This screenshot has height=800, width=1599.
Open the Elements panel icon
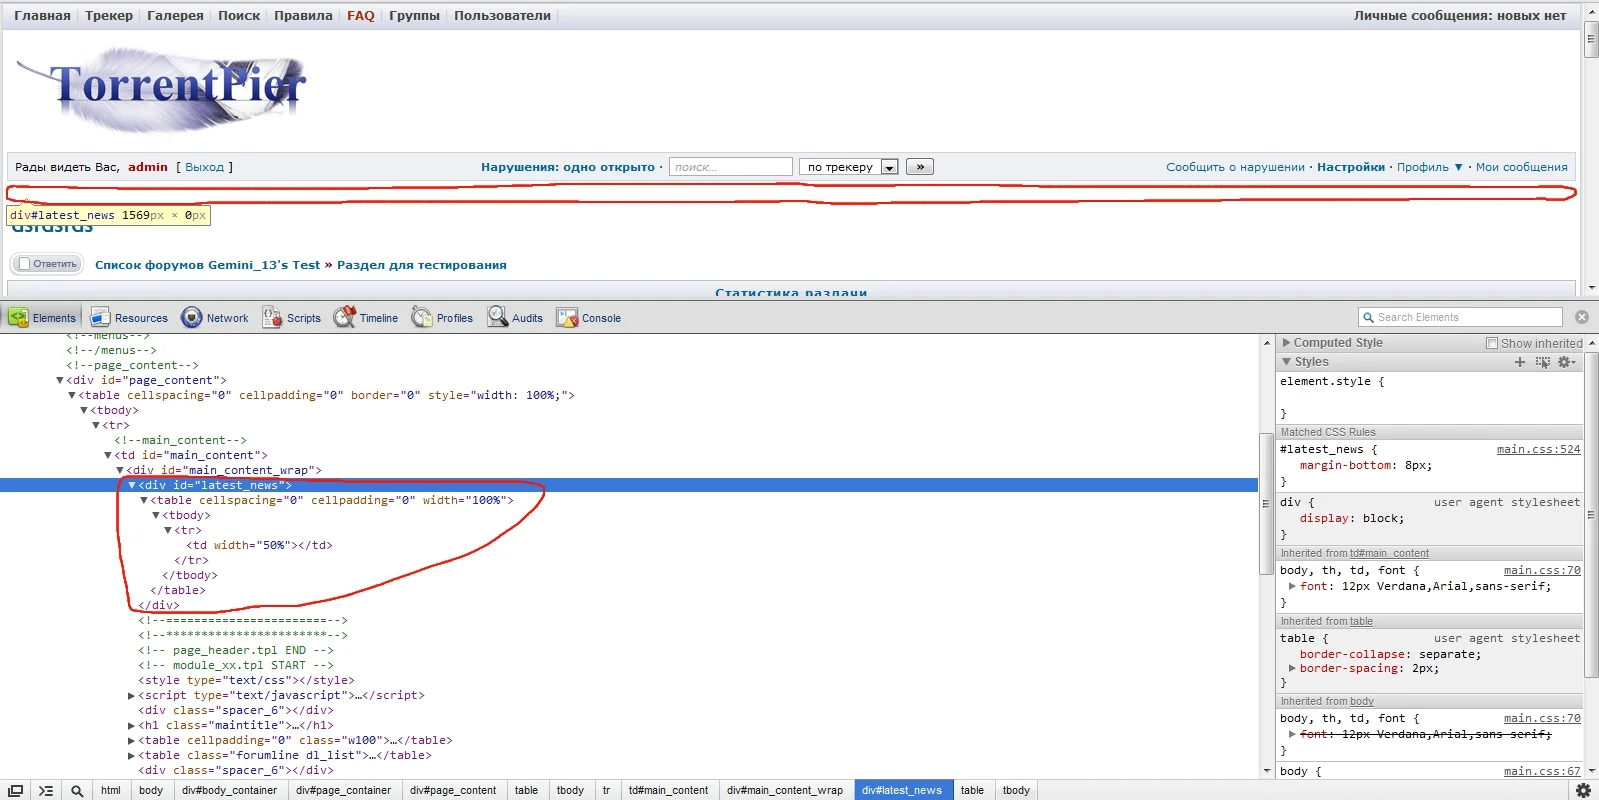coord(18,318)
